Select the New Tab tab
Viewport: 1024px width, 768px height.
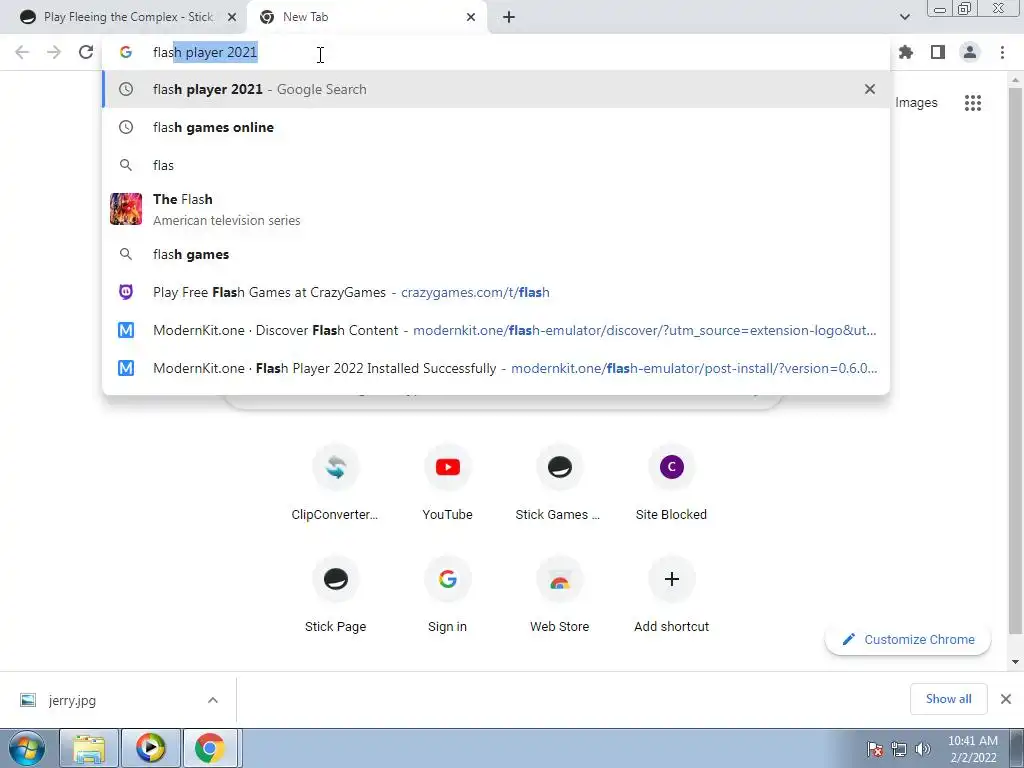tap(367, 17)
